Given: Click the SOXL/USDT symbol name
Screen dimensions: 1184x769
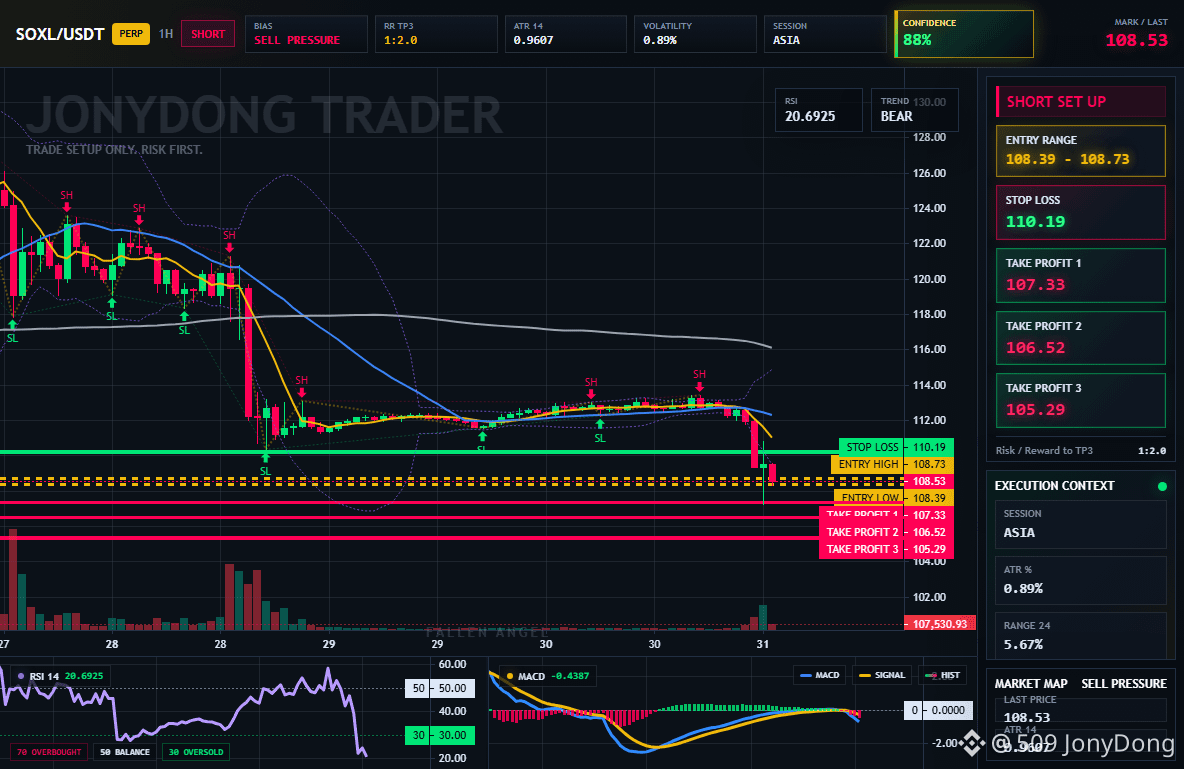Looking at the screenshot, I should pos(60,34).
